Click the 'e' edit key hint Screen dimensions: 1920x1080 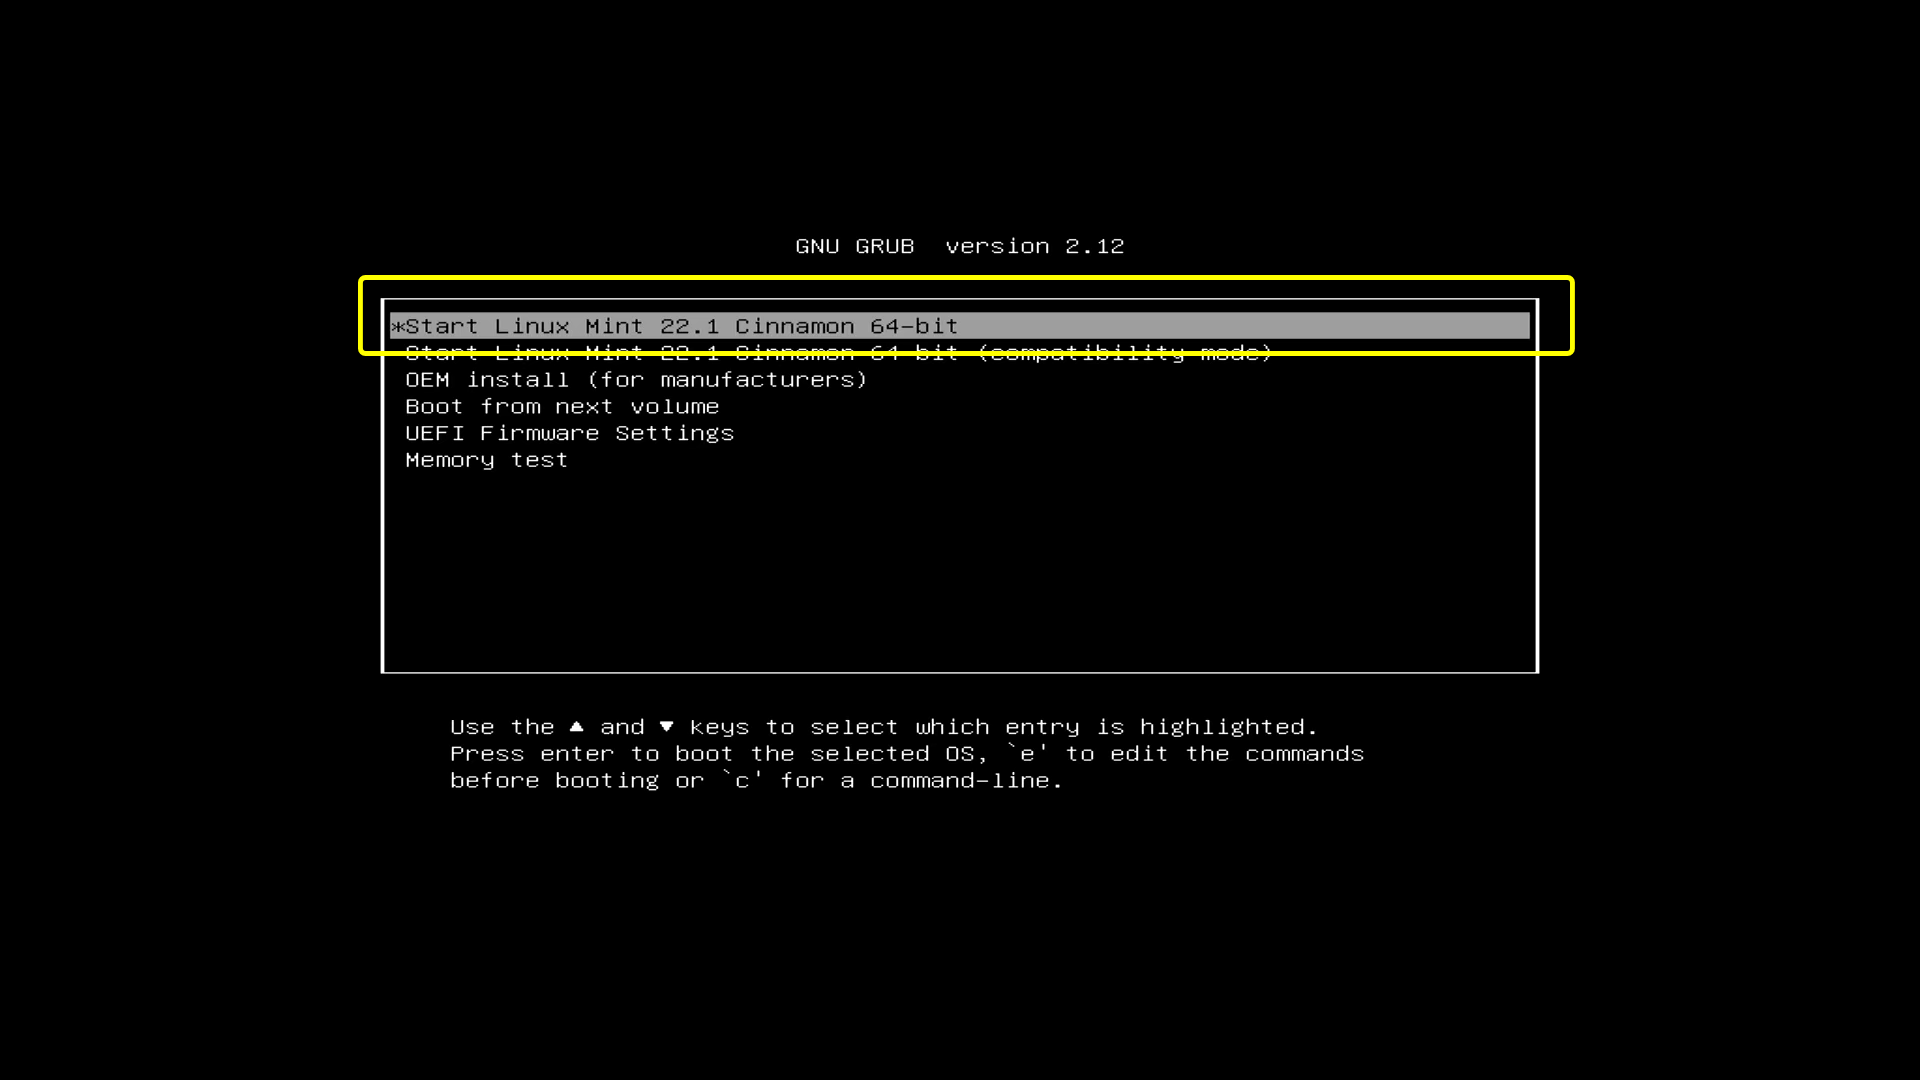[1027, 753]
